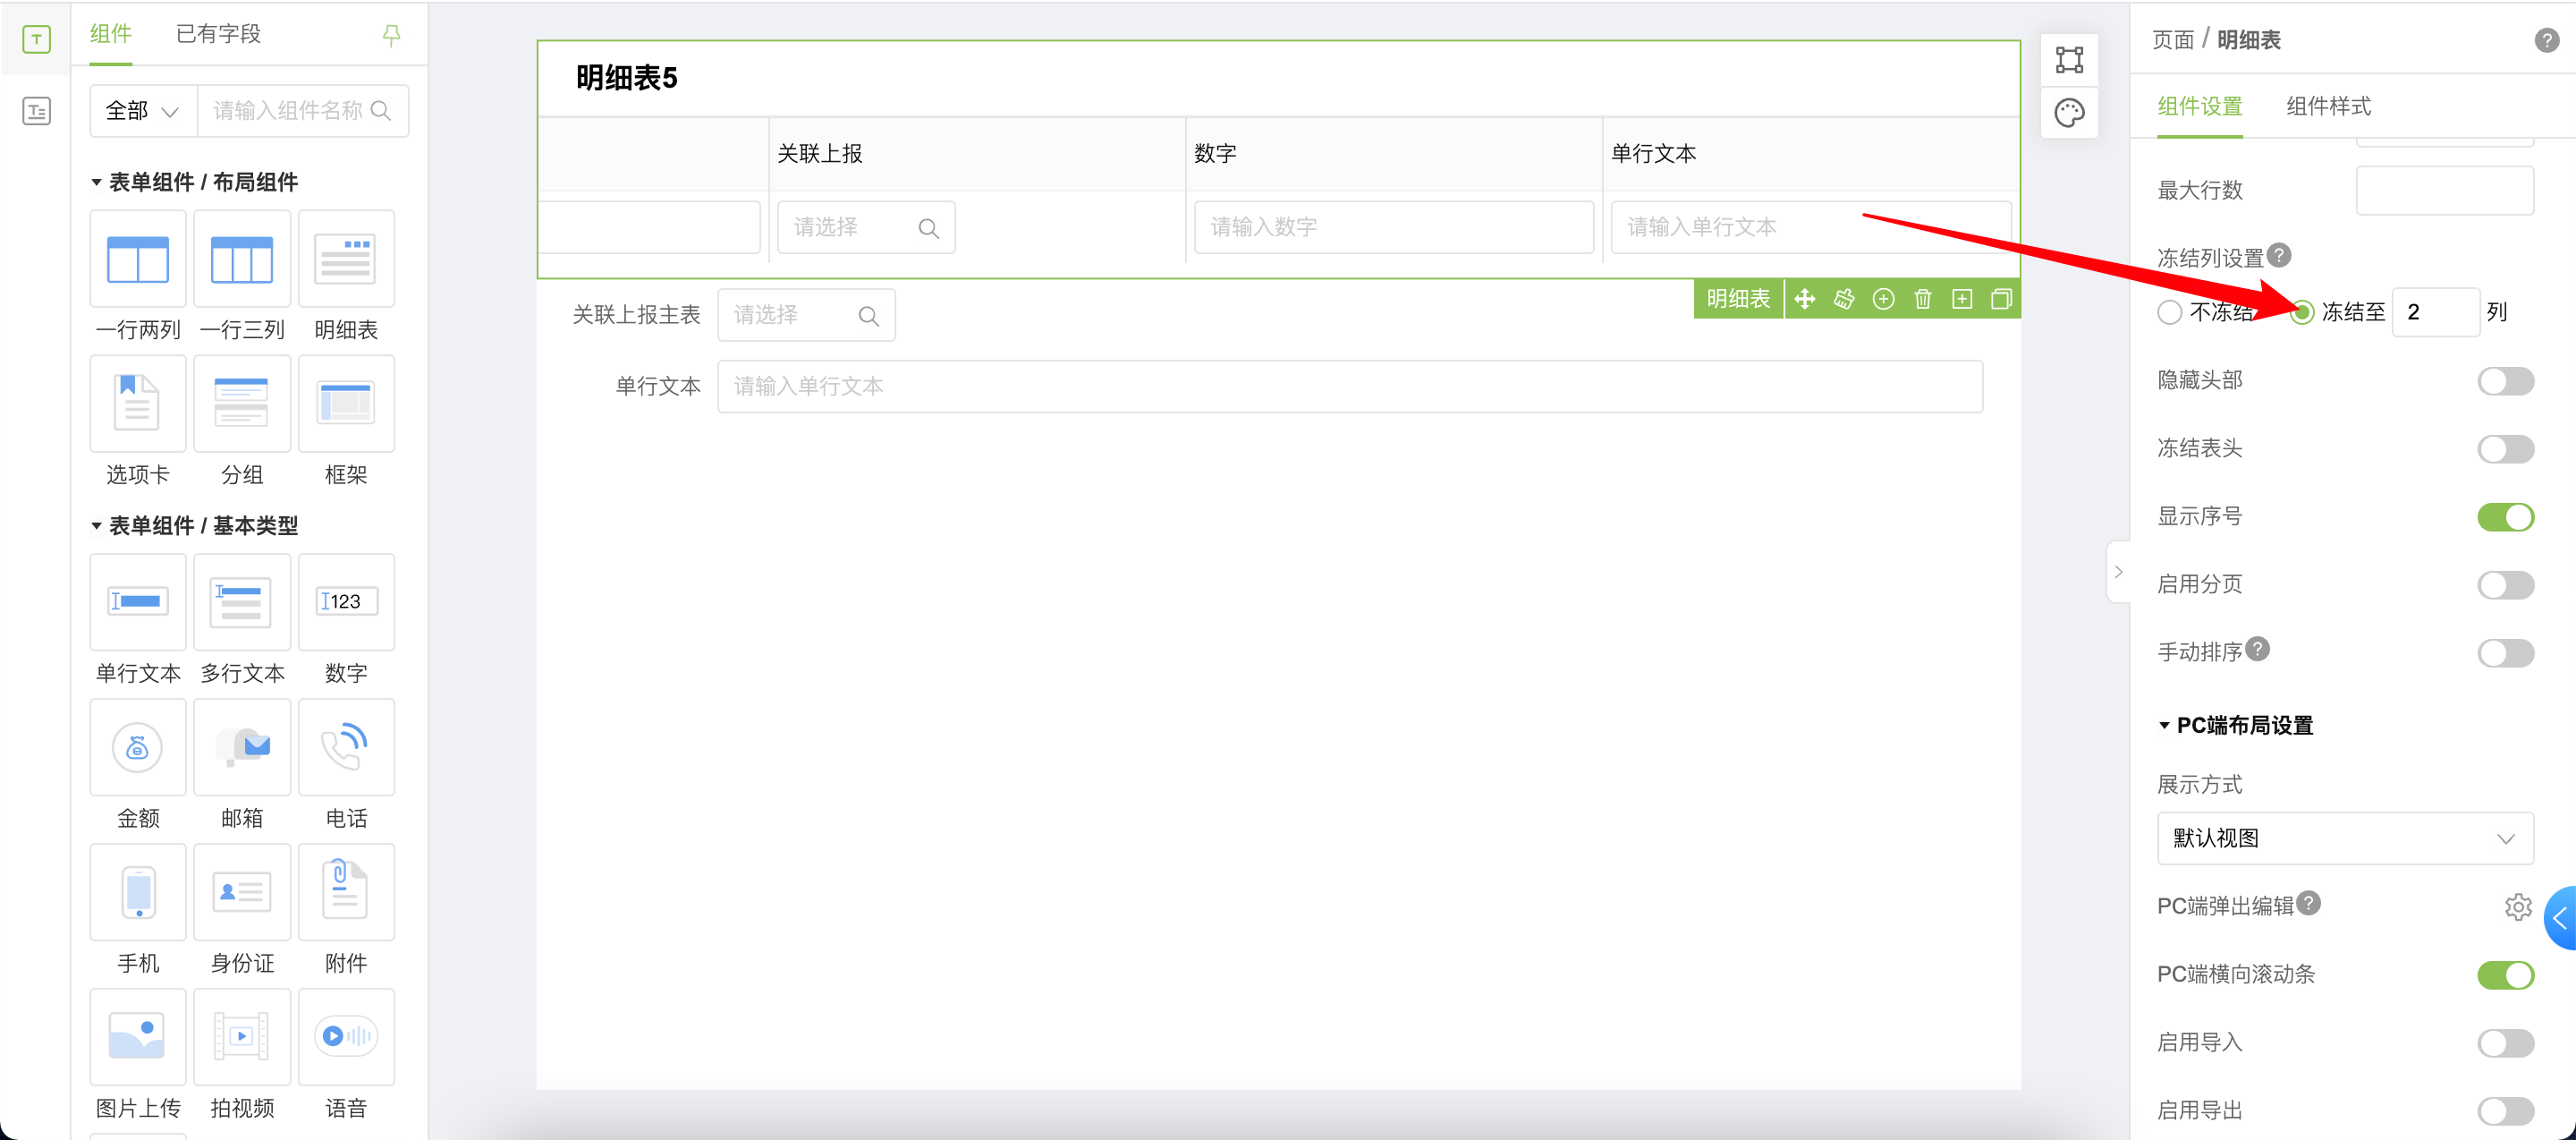Select the 图片上传 component
This screenshot has height=1140, width=2576.
point(137,1037)
